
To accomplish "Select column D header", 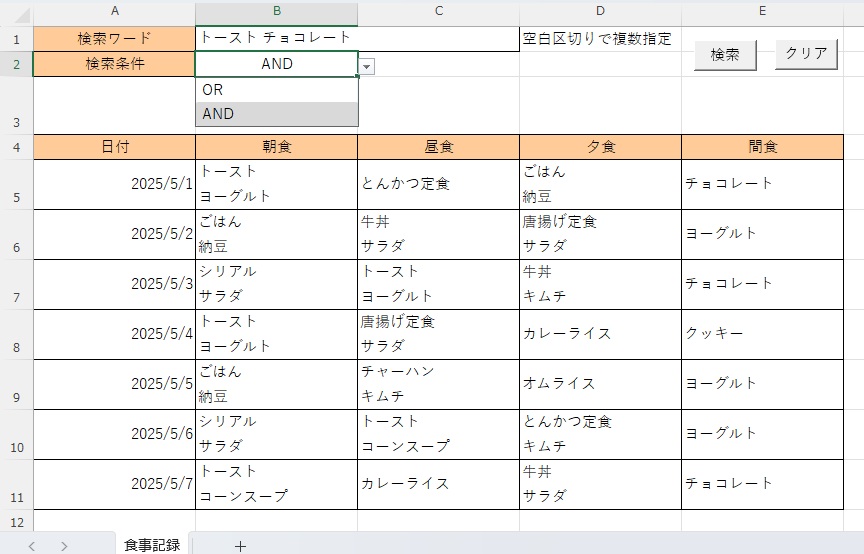I will 601,11.
